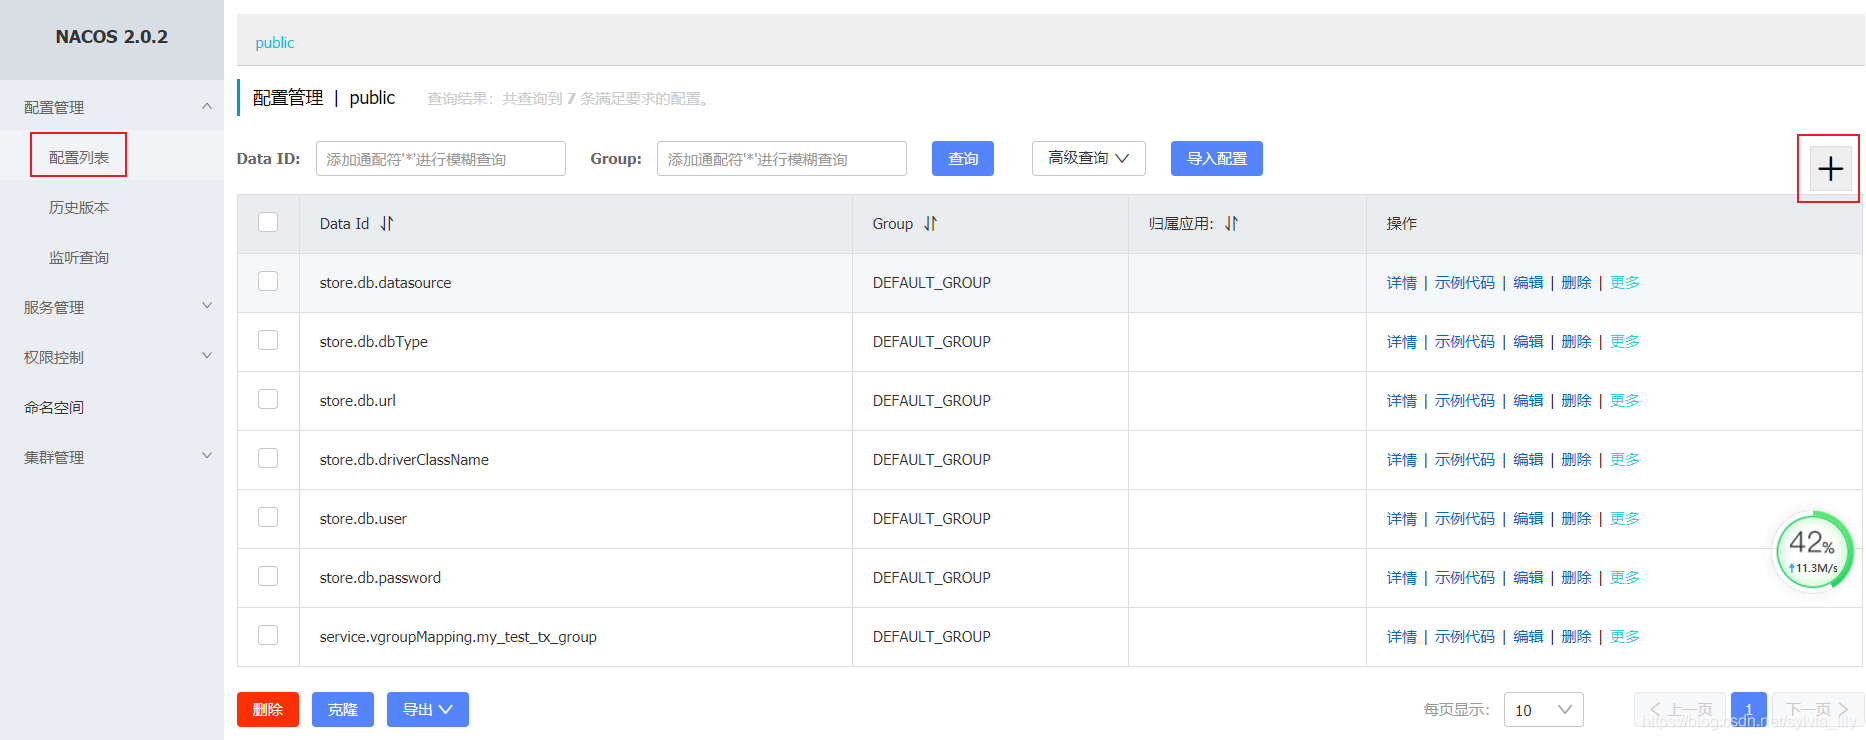Click 删除 for store.db.driverClassName
Image resolution: width=1866 pixels, height=740 pixels.
(x=1576, y=460)
